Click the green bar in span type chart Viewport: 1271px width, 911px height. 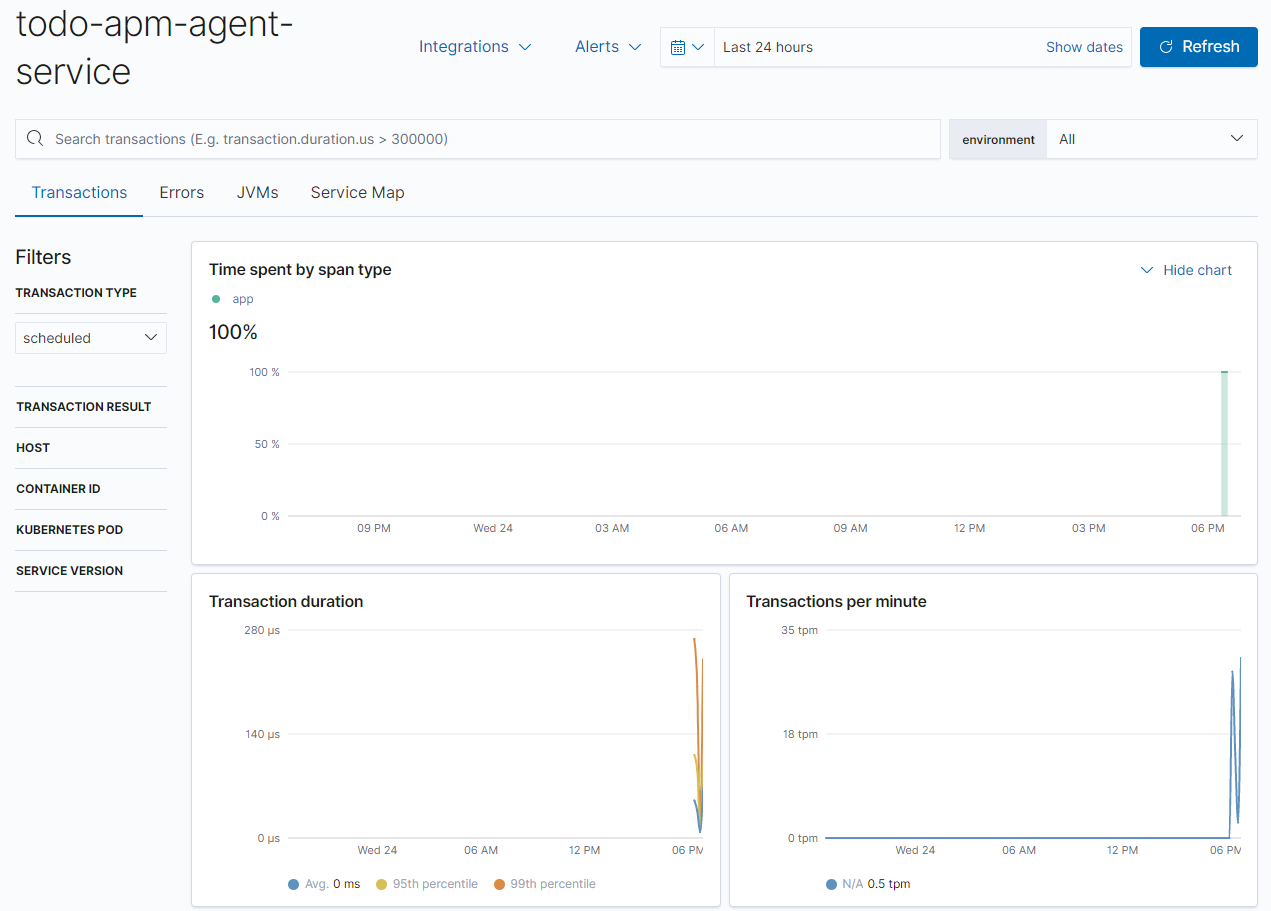[x=1224, y=443]
